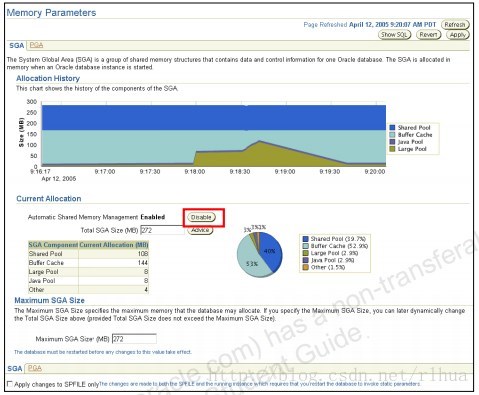
Task: Click the Memory Parameters page title
Action: tap(51, 13)
